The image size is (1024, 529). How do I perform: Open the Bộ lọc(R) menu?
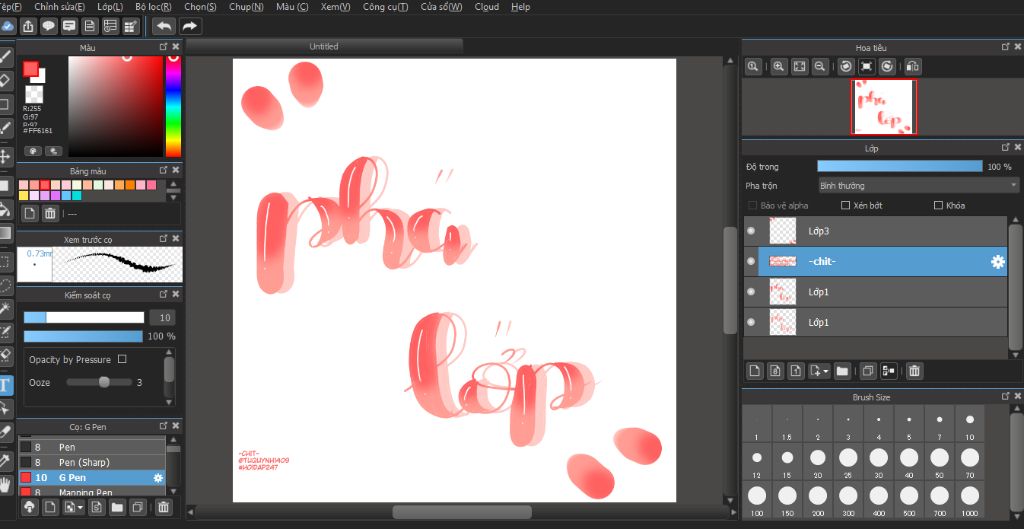(153, 7)
